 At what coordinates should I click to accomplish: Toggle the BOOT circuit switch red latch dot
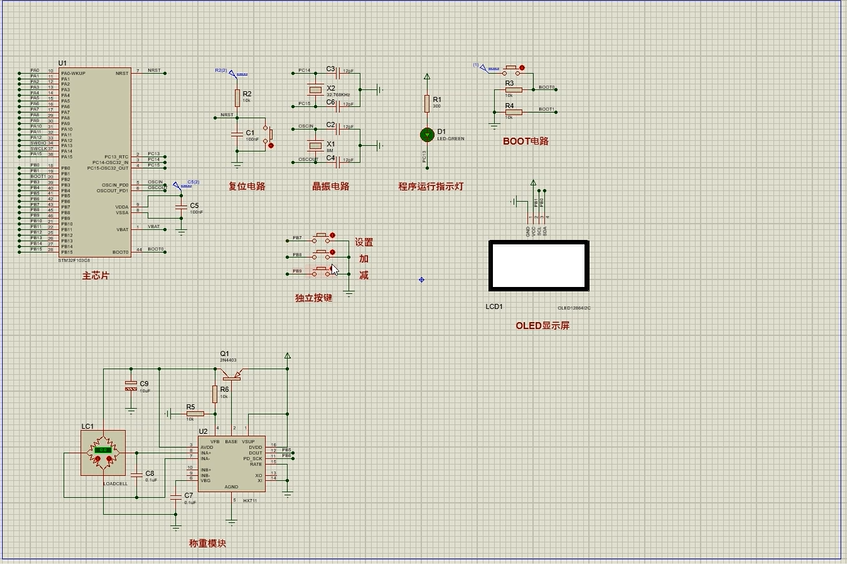[522, 68]
